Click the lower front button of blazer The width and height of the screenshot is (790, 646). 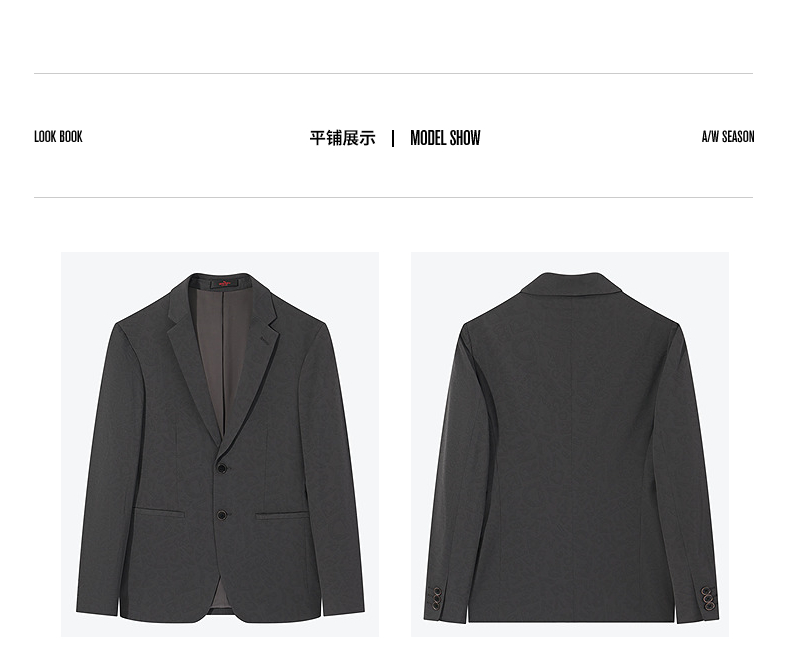222,514
